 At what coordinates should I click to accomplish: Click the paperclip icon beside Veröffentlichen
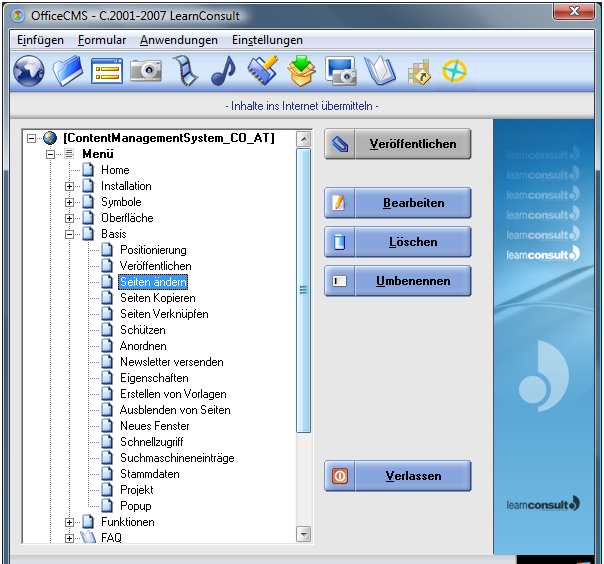click(340, 144)
